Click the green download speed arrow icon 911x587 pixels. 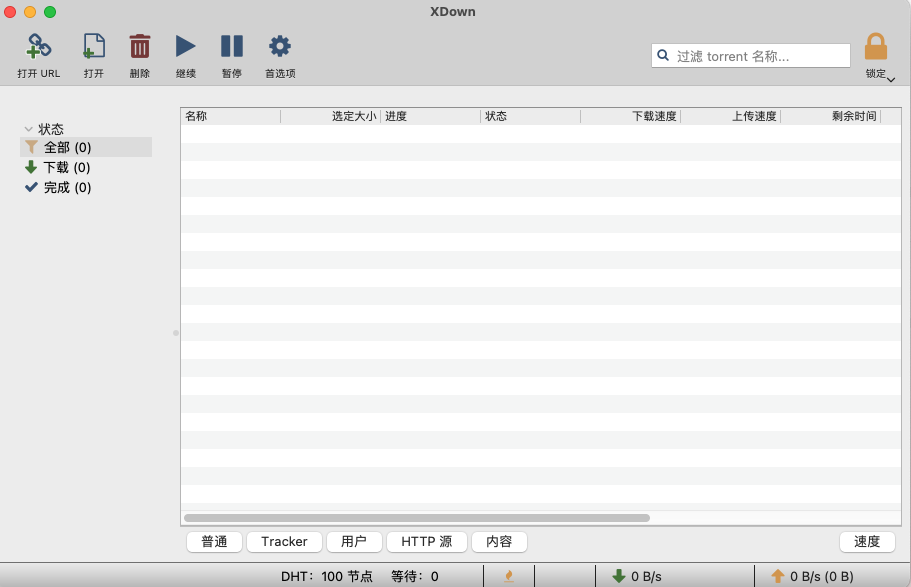pyautogui.click(x=619, y=576)
